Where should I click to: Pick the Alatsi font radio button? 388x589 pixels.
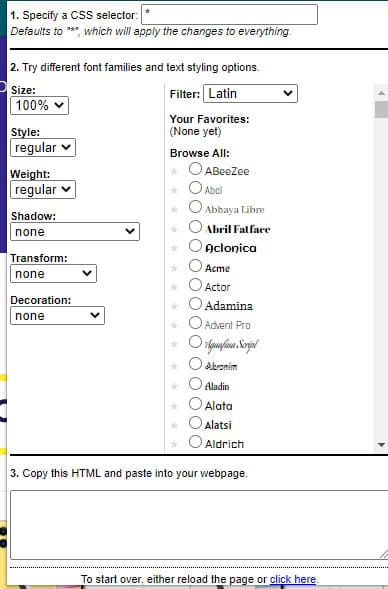point(195,423)
